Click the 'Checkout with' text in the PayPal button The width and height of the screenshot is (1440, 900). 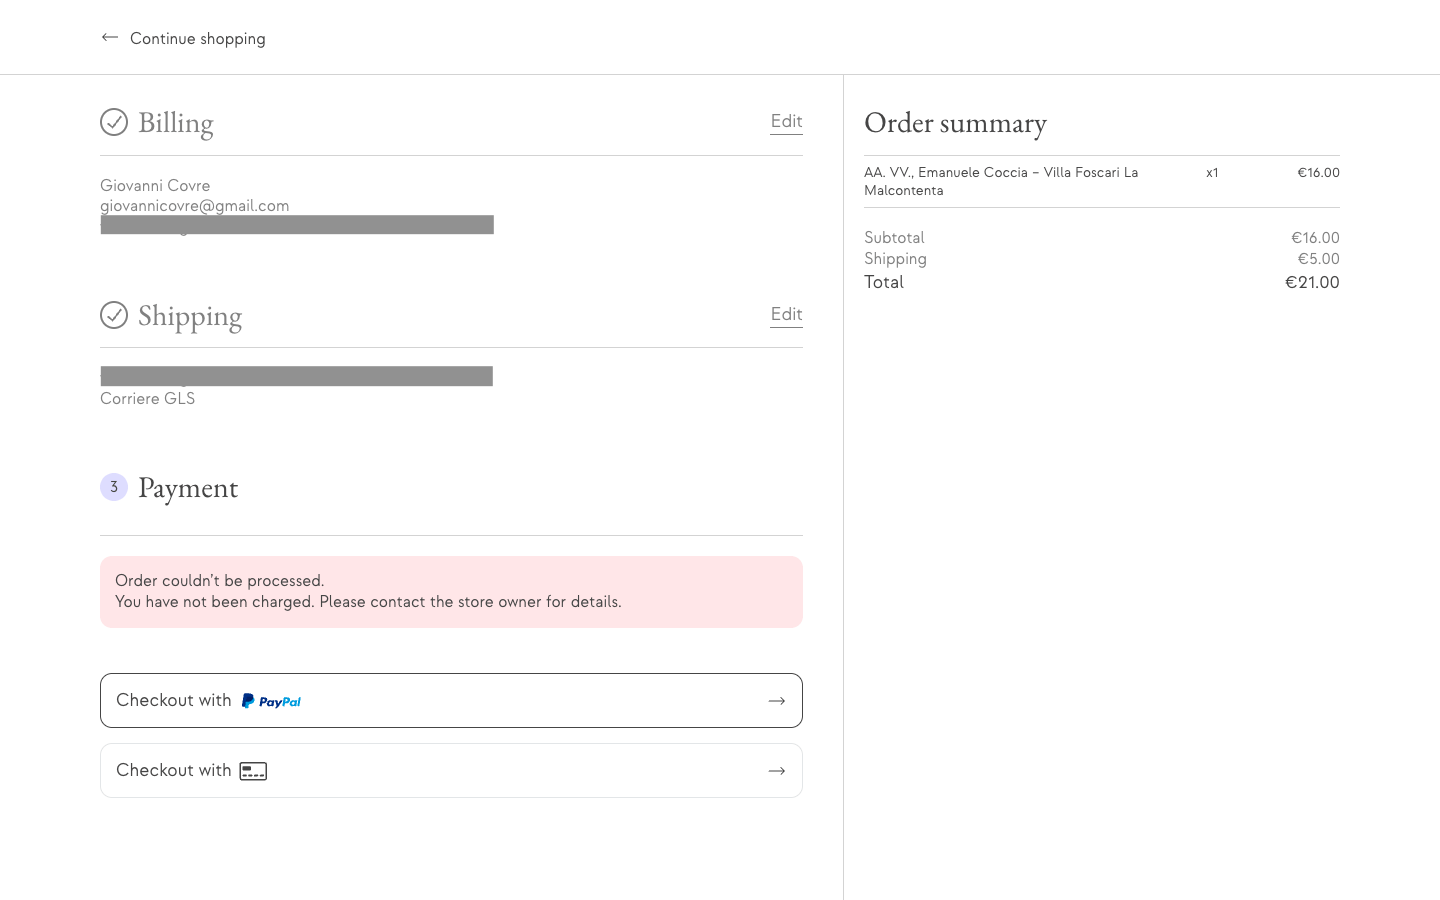(173, 700)
